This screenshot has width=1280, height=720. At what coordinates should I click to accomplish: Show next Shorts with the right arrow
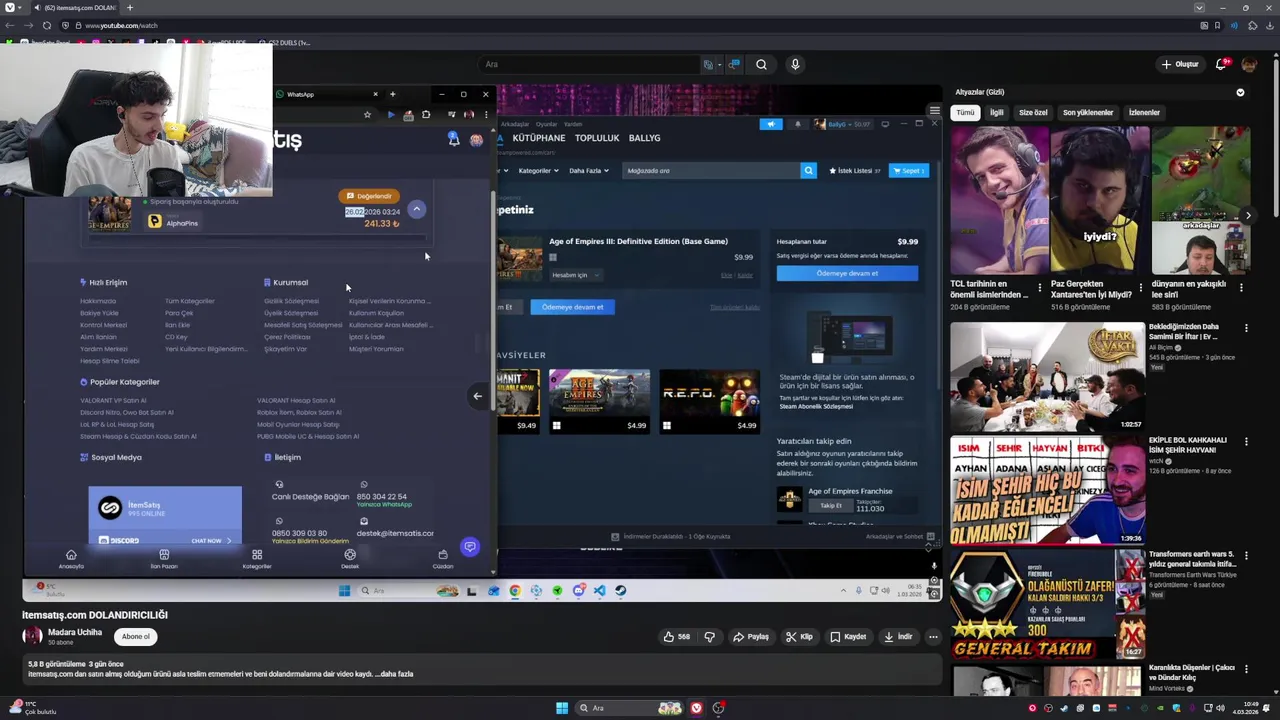point(1248,215)
